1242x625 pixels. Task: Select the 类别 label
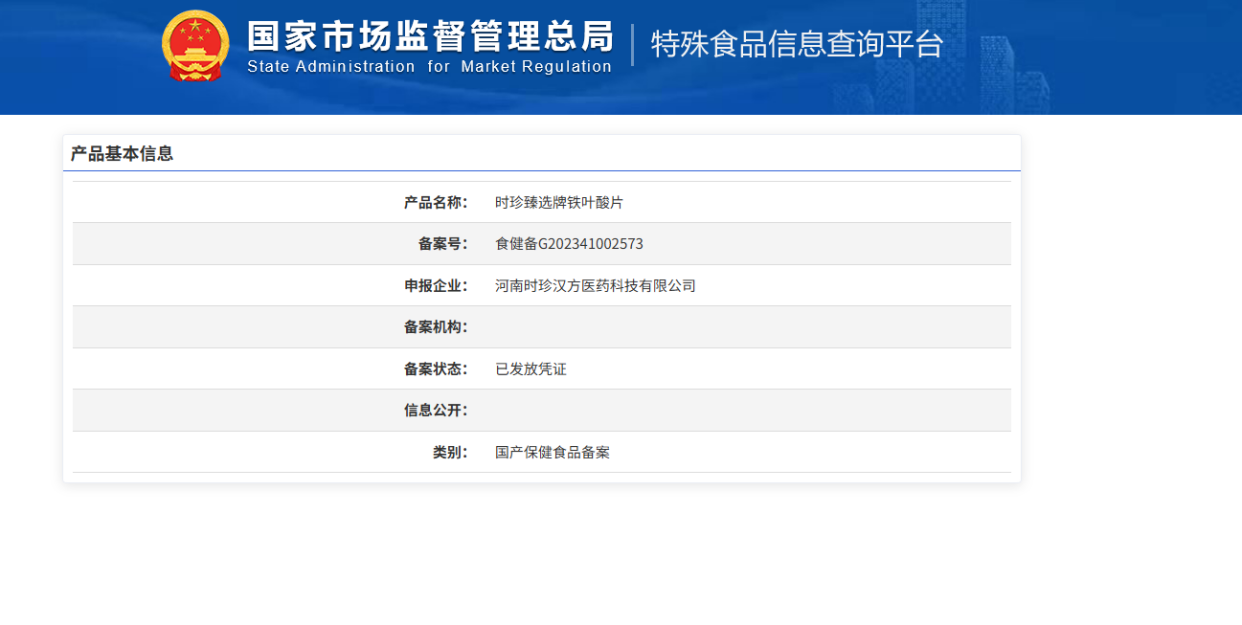pyautogui.click(x=450, y=452)
